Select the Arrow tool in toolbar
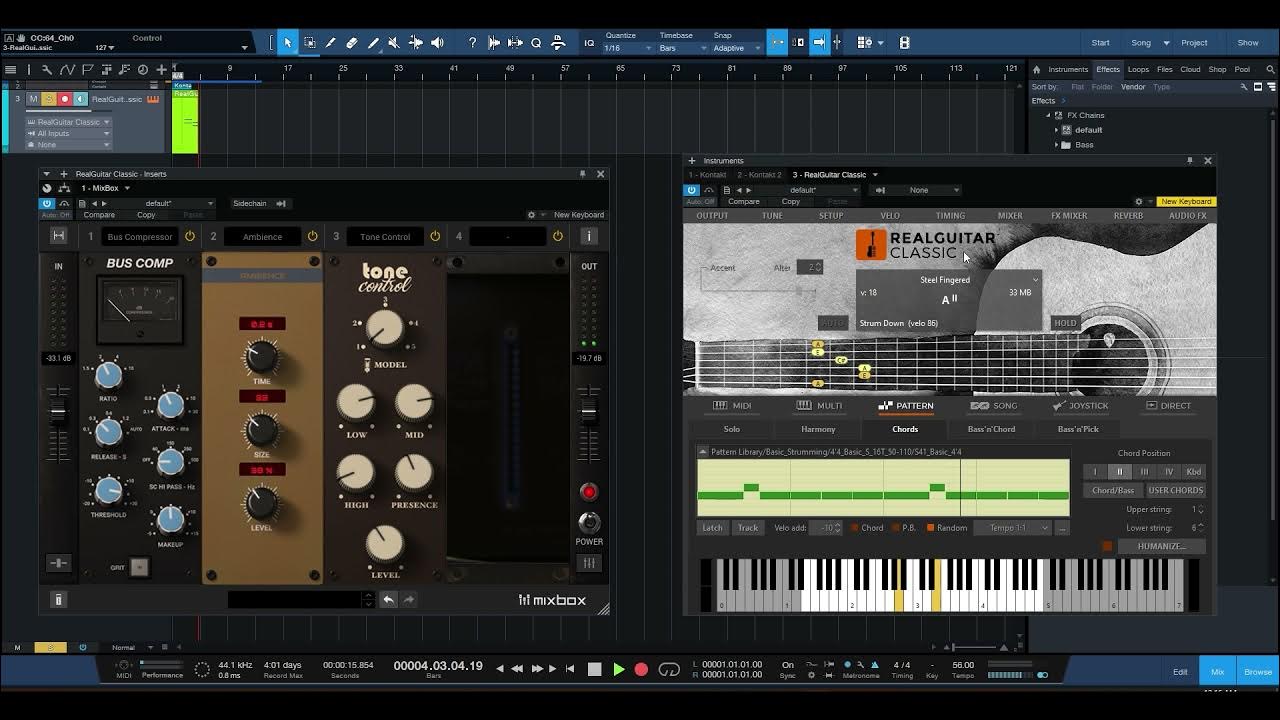 tap(288, 43)
